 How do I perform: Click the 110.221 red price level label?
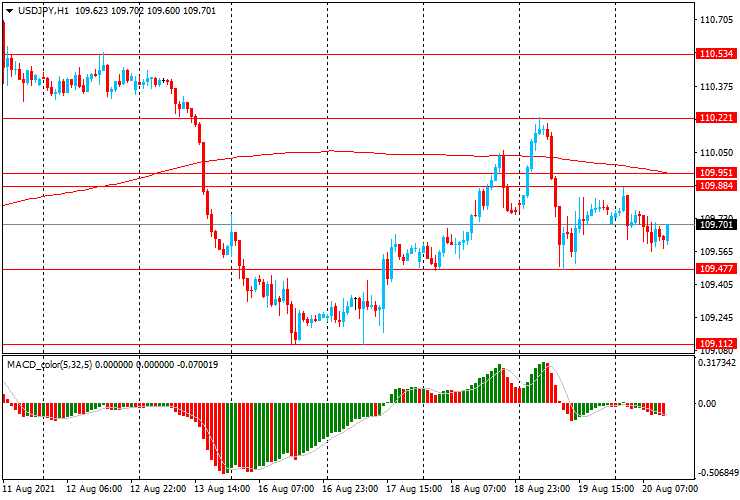pos(716,118)
